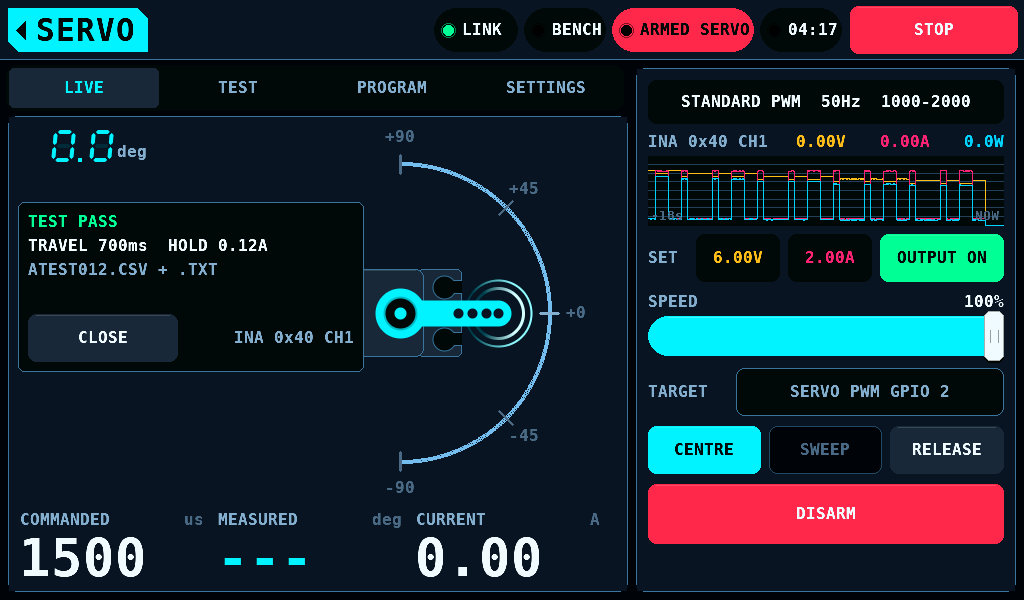Click the red DISARM button

[x=825, y=514]
